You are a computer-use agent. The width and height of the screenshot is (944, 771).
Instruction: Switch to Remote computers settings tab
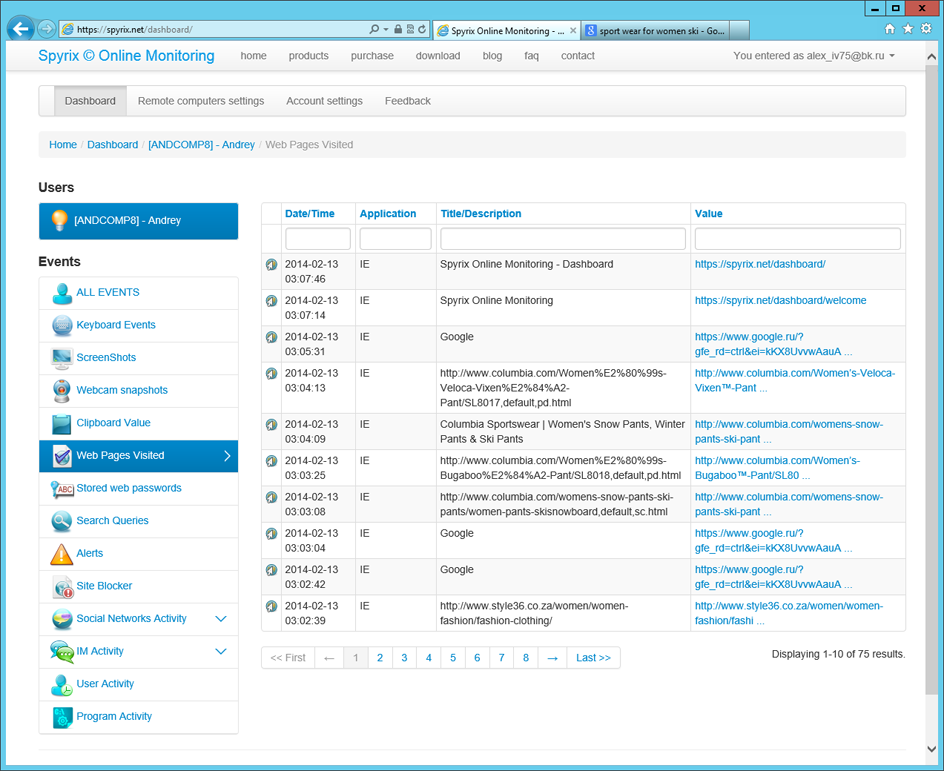201,101
